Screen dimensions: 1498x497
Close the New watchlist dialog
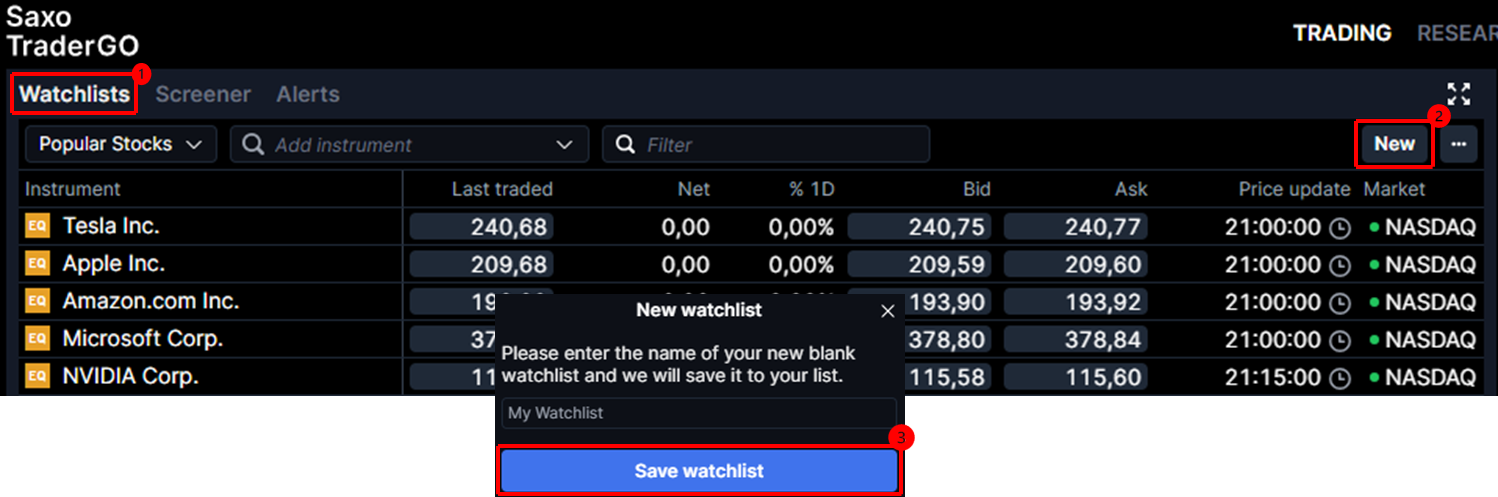tap(887, 311)
